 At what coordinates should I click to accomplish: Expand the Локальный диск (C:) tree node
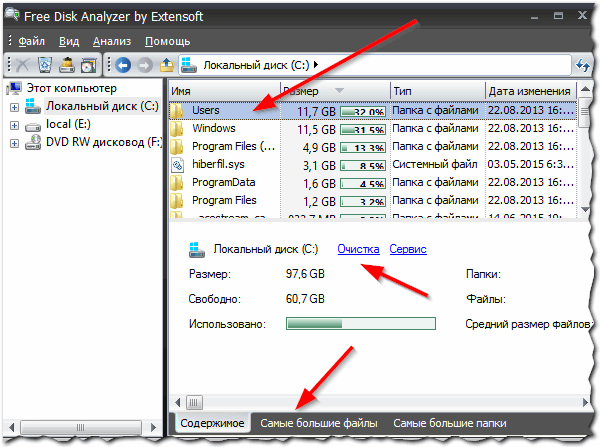click(x=14, y=108)
